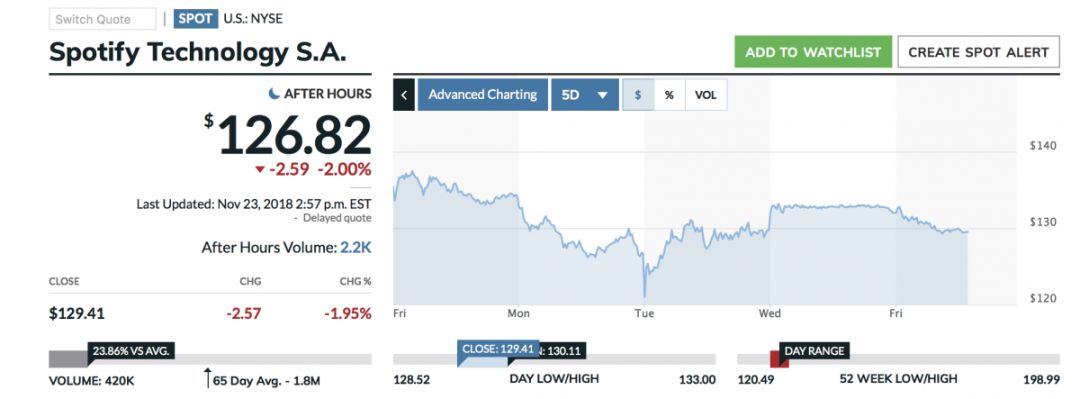Screen dimensions: 1080x399
Task: Click the SPOT ticker tag
Action: [196, 19]
